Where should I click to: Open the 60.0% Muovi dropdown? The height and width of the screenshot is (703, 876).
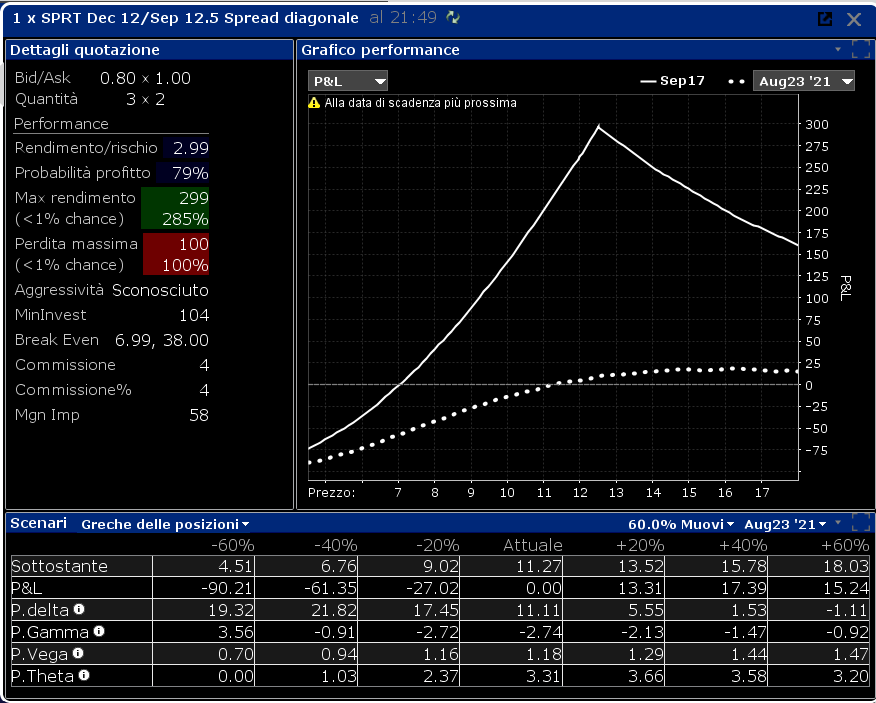(681, 524)
